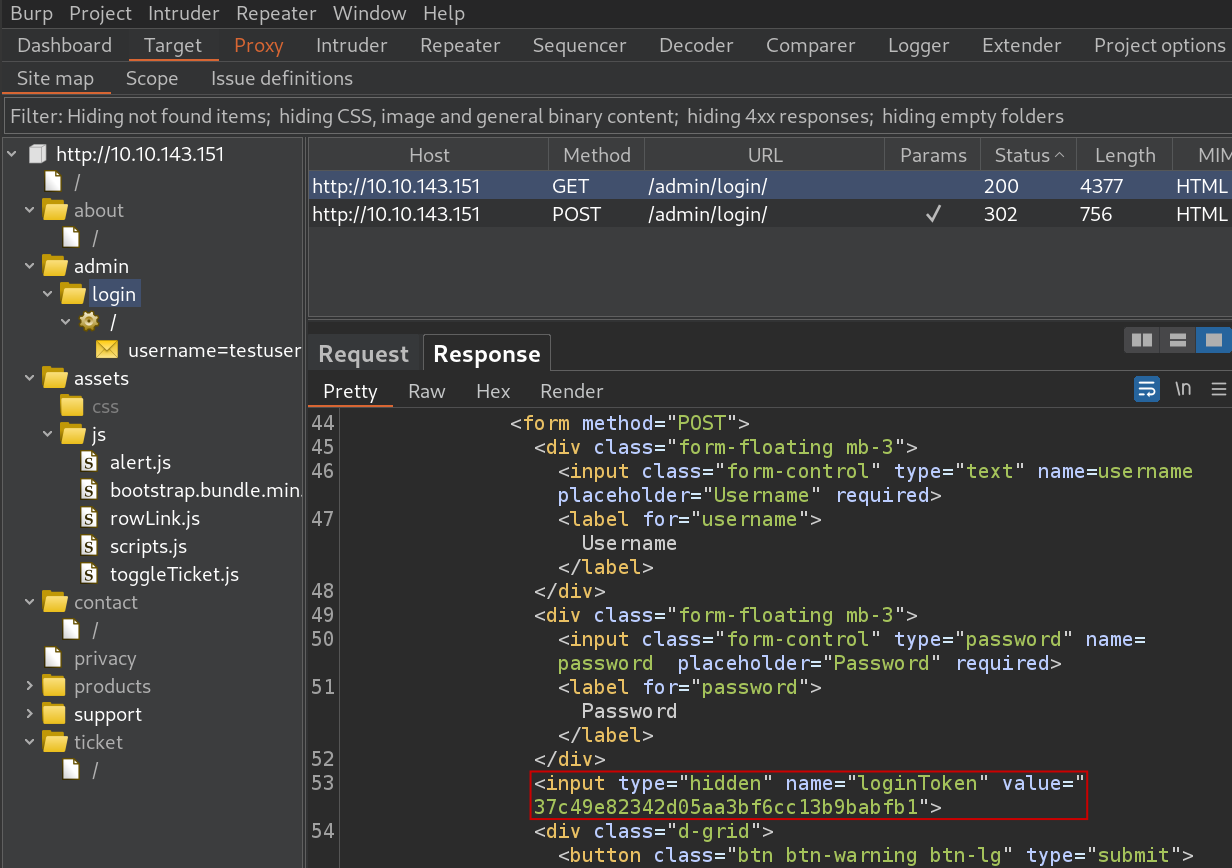
Task: Select the POST /admin/login/ row
Action: (x=770, y=214)
